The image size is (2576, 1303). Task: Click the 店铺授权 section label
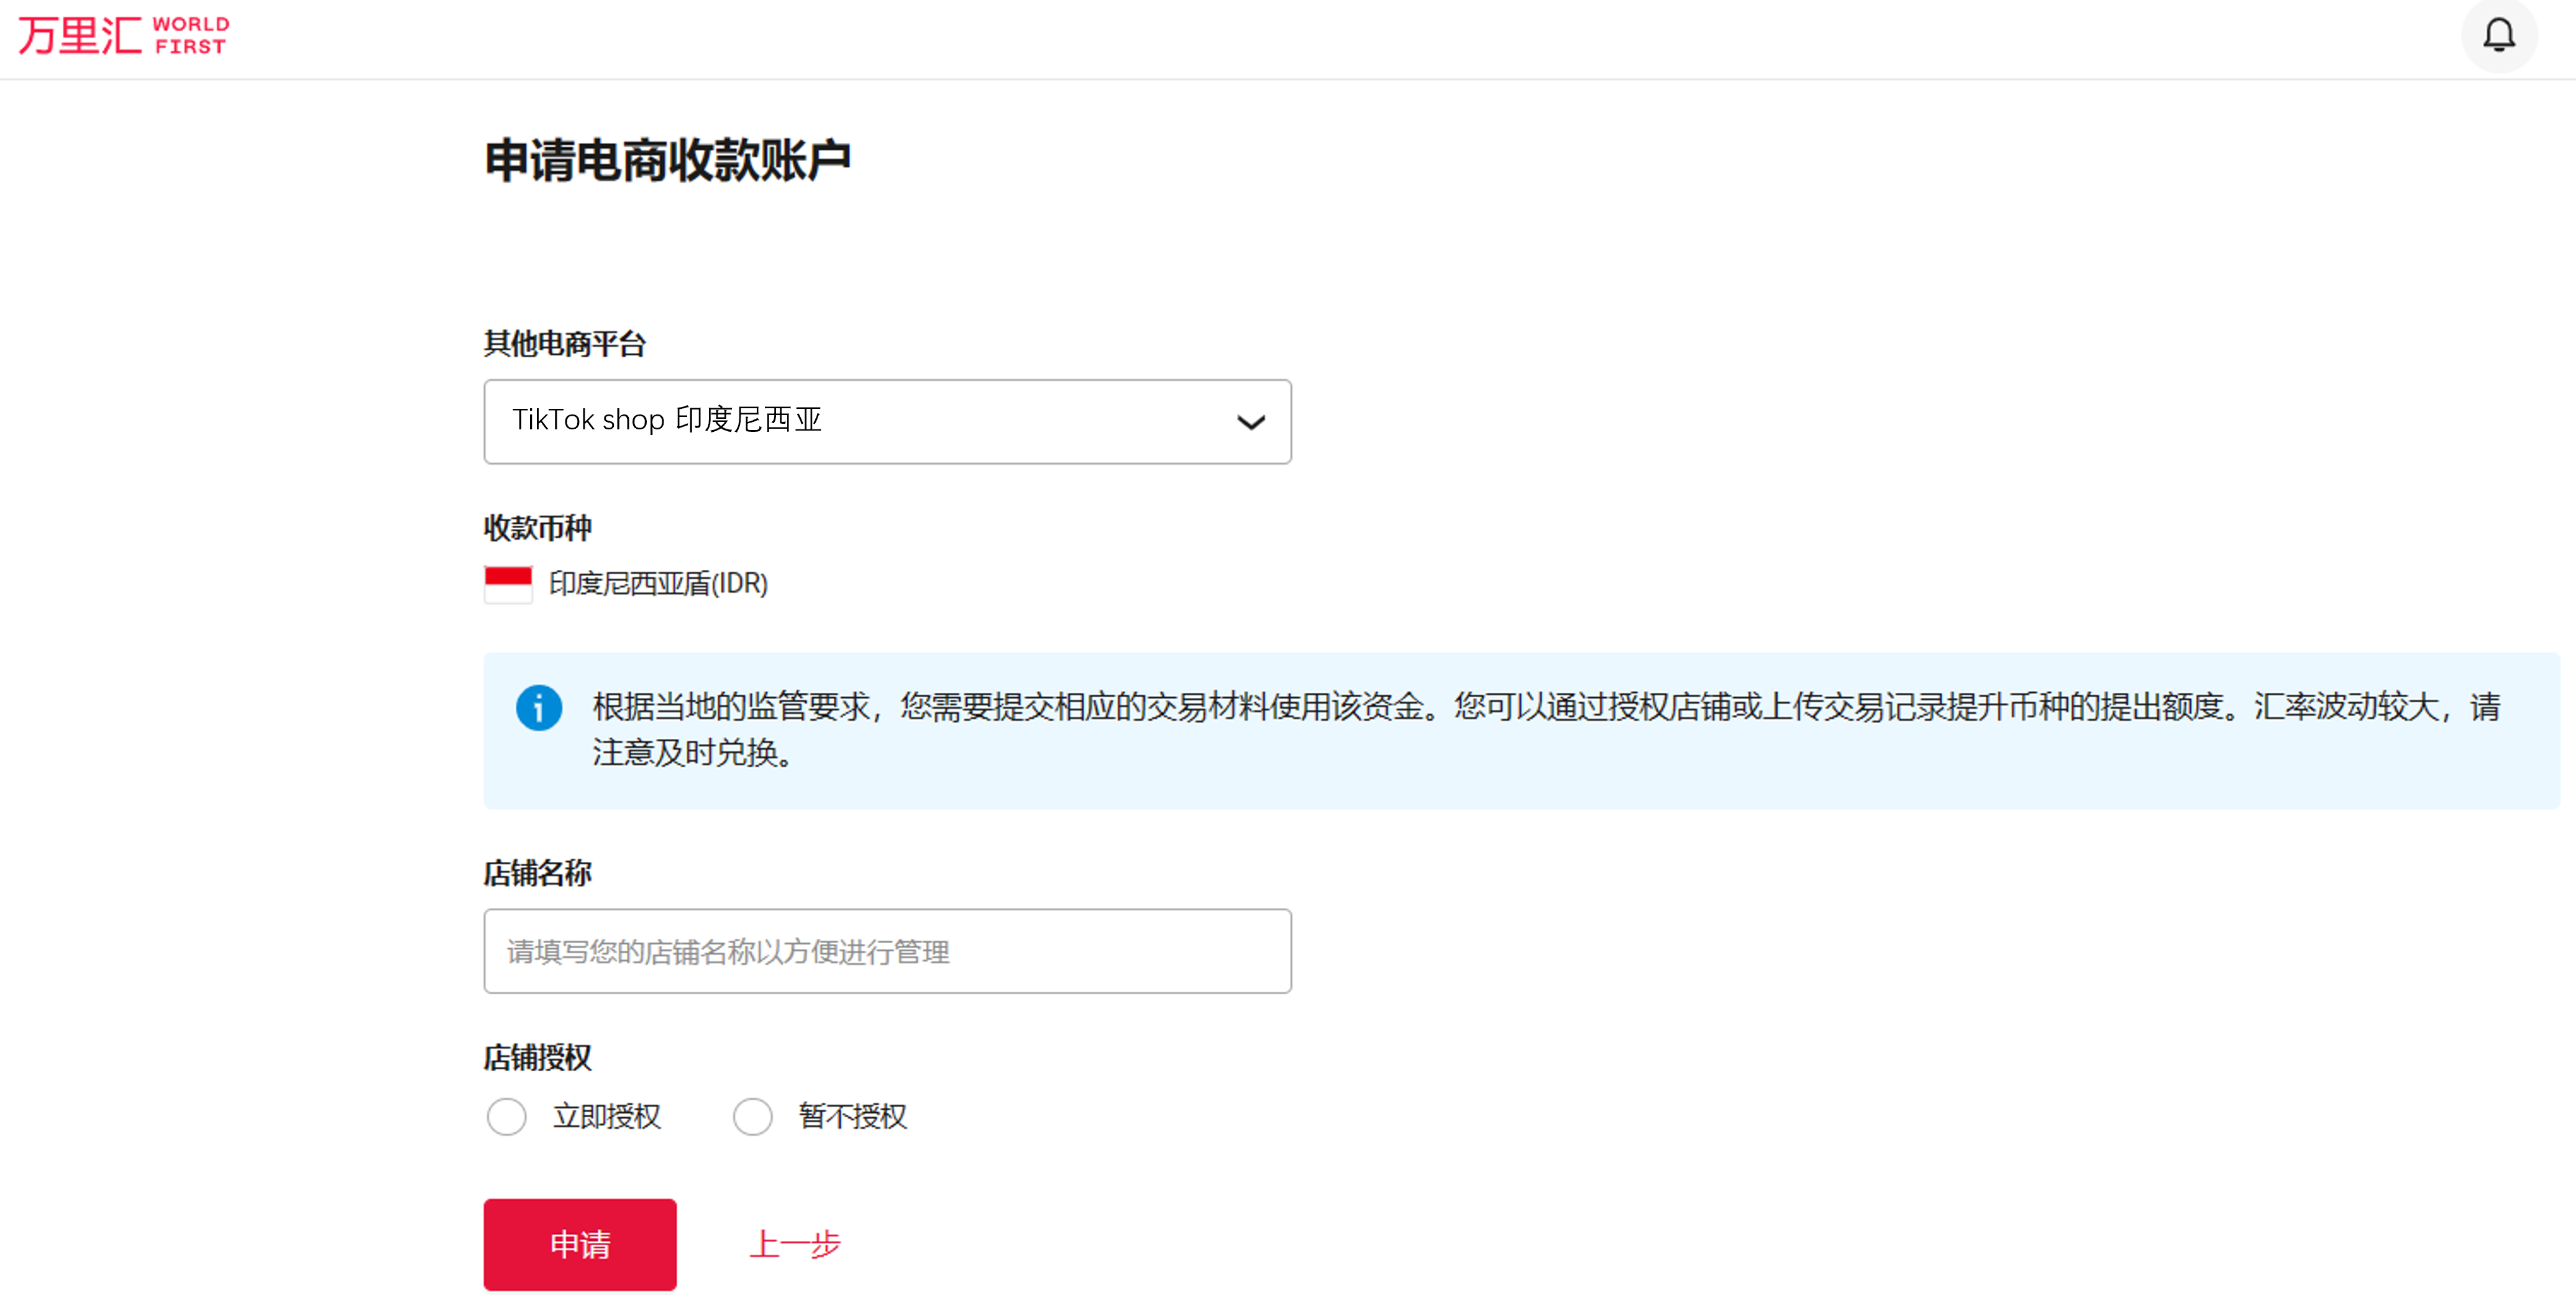(x=537, y=1057)
